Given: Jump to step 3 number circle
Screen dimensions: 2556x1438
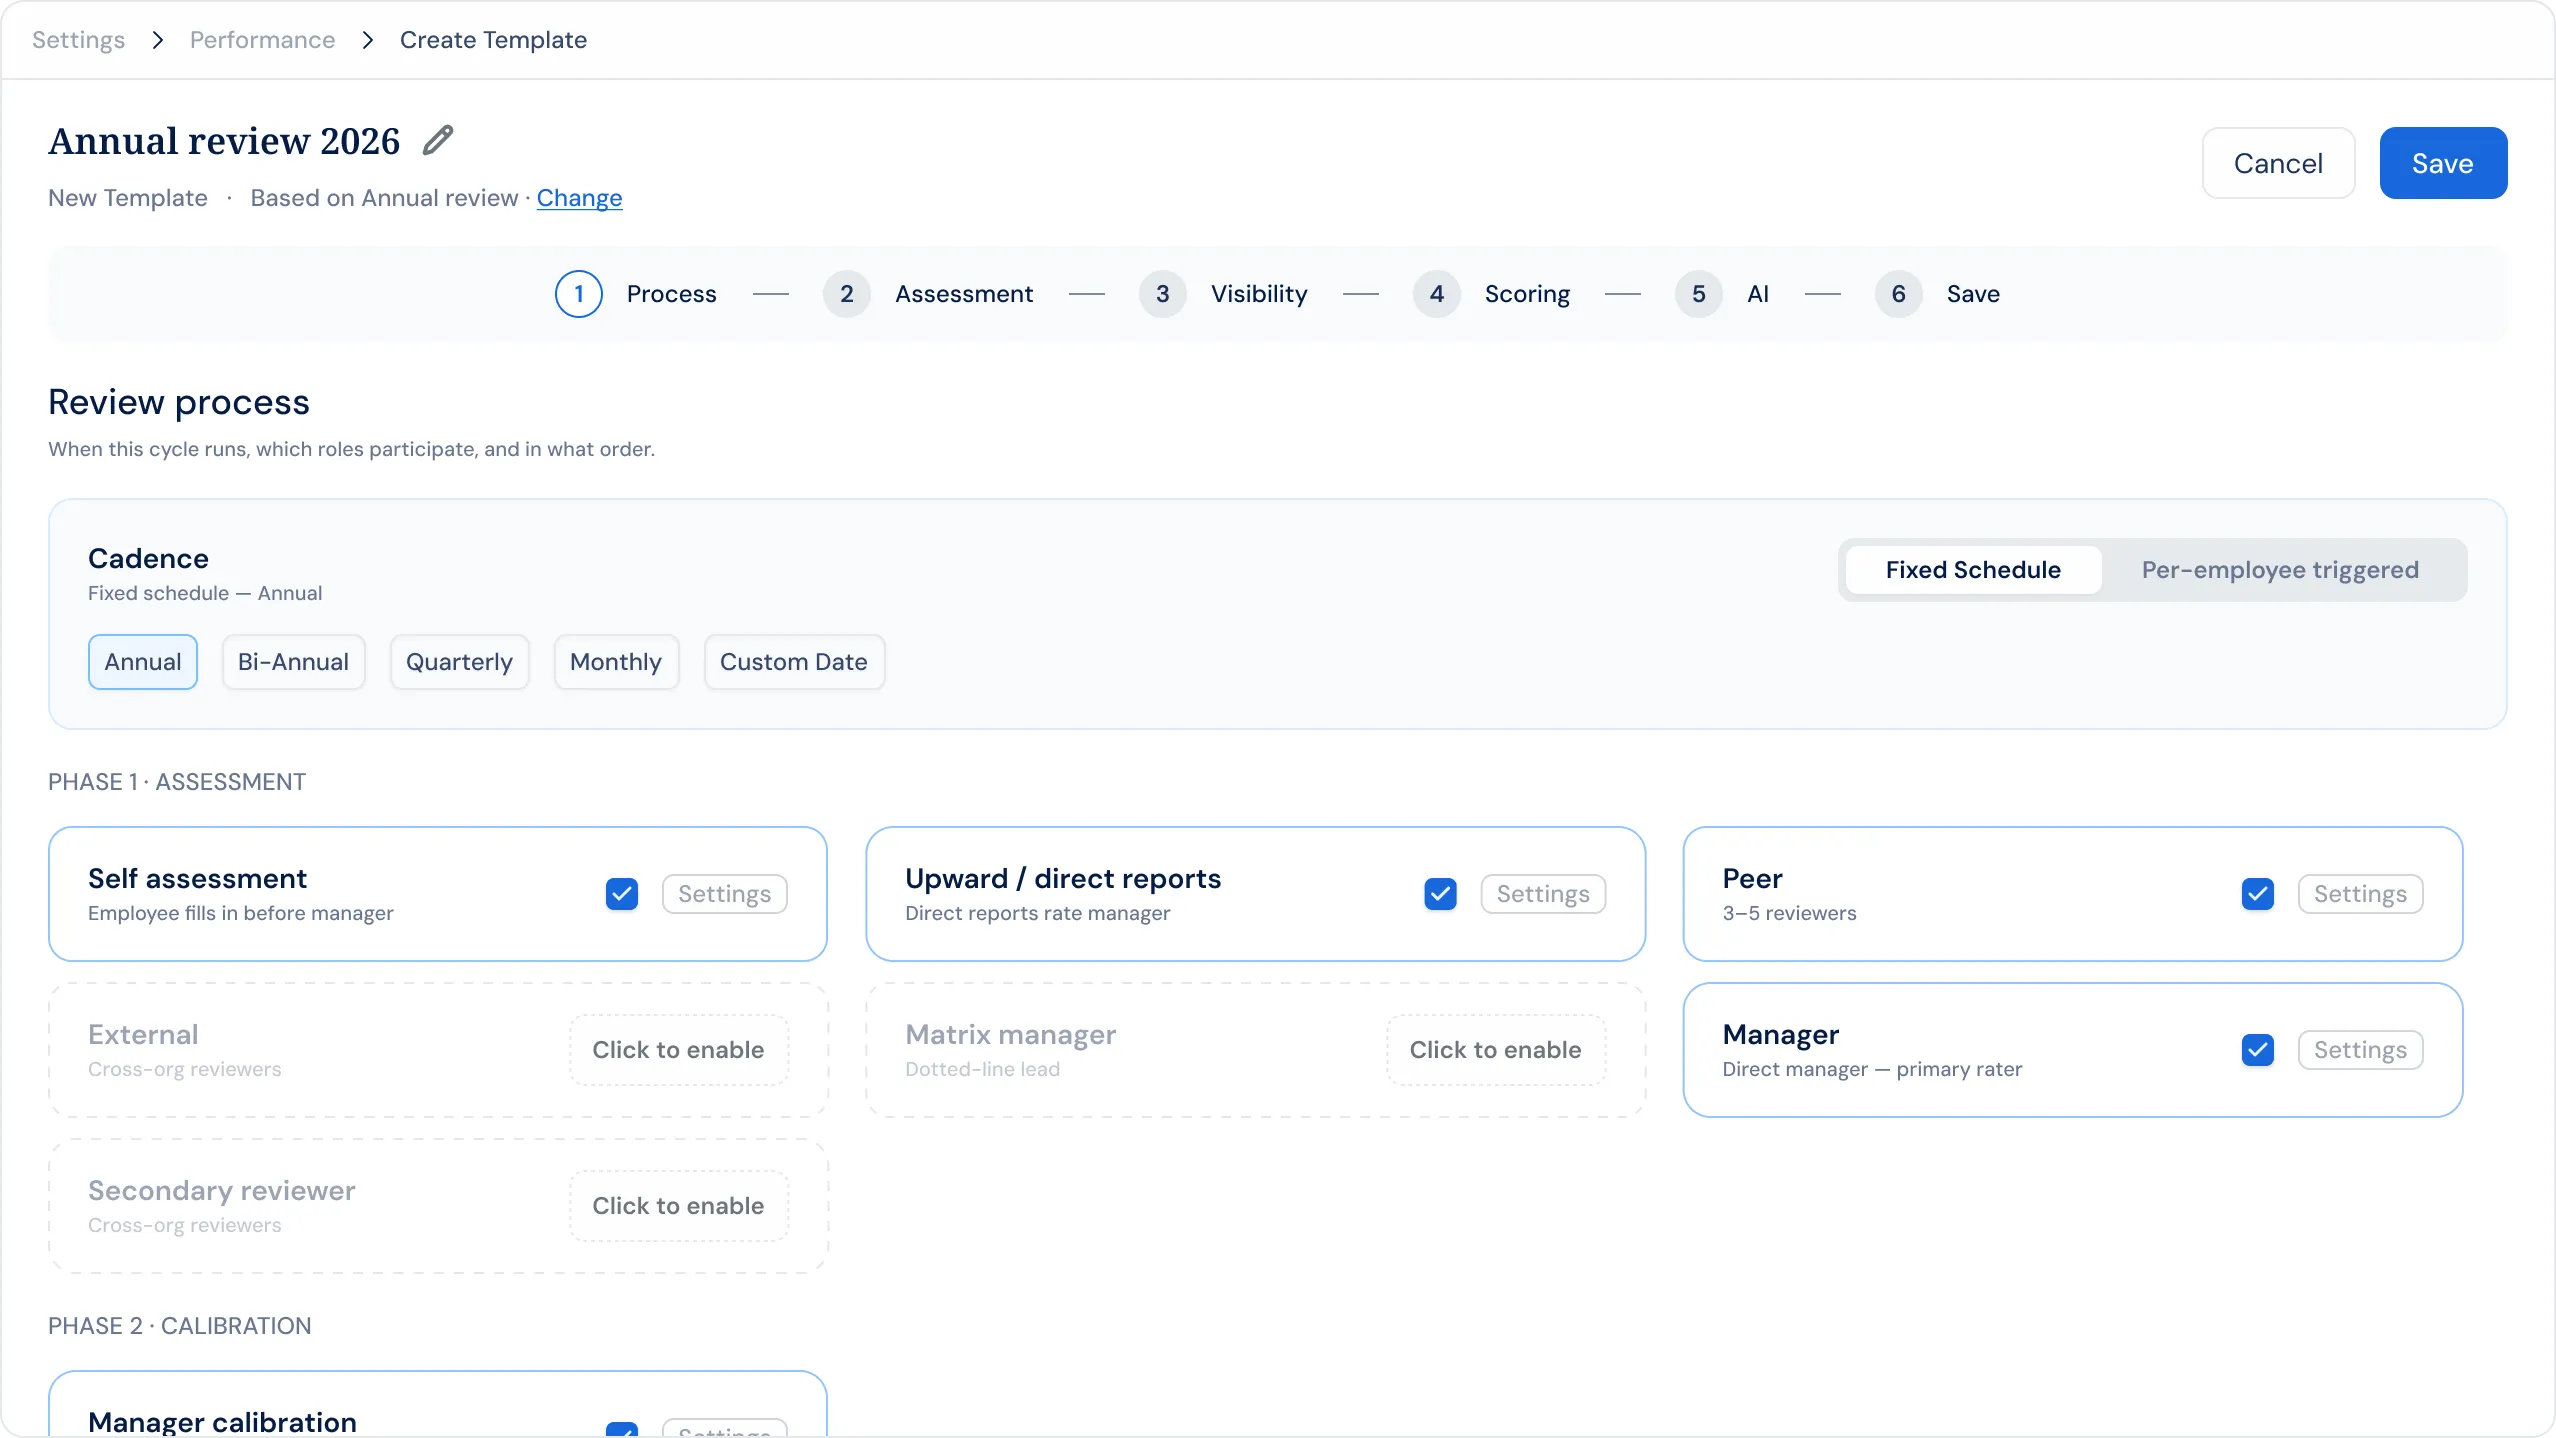Looking at the screenshot, I should (1163, 294).
